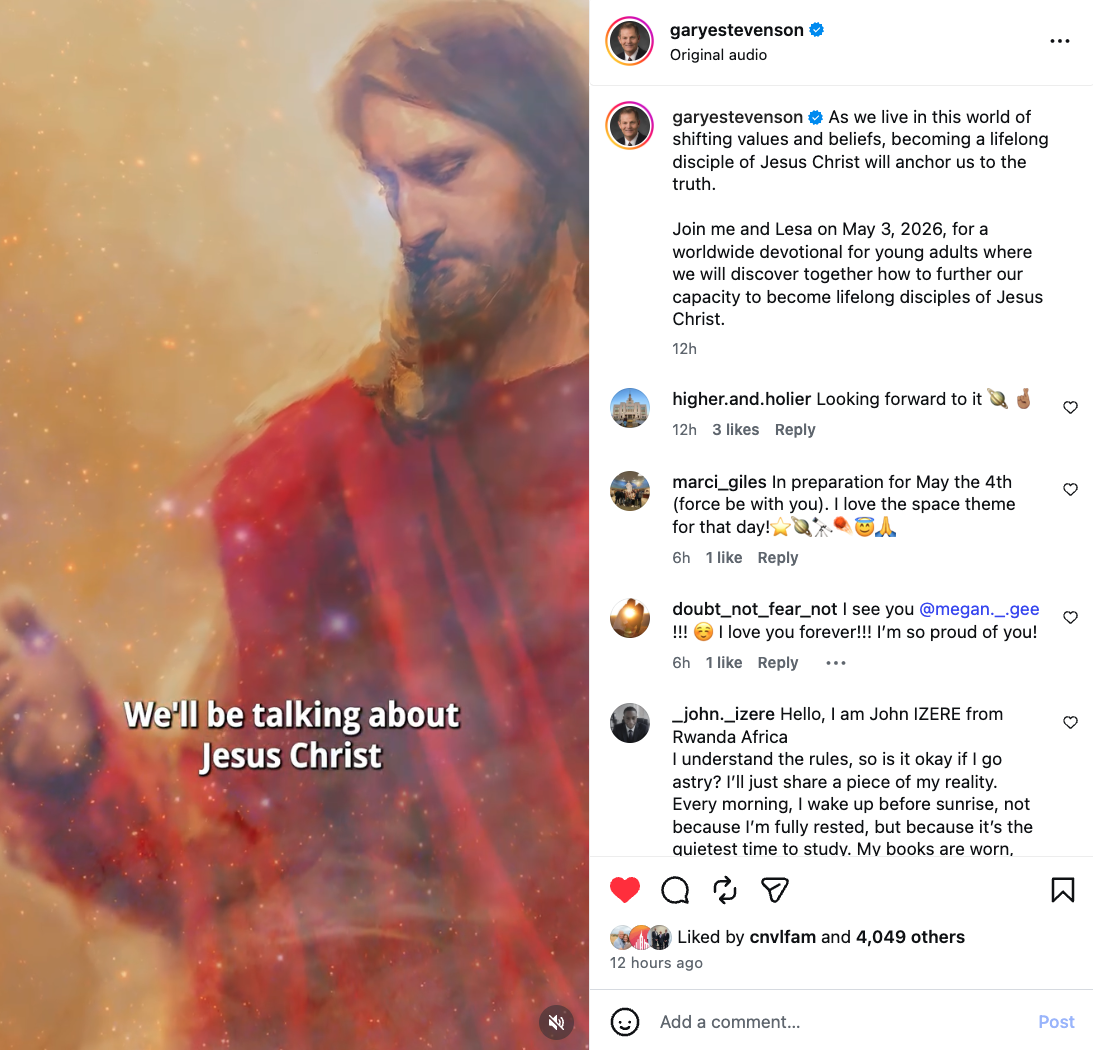
Task: Open doubt_not_fear_not's profile picture
Action: click(x=630, y=617)
